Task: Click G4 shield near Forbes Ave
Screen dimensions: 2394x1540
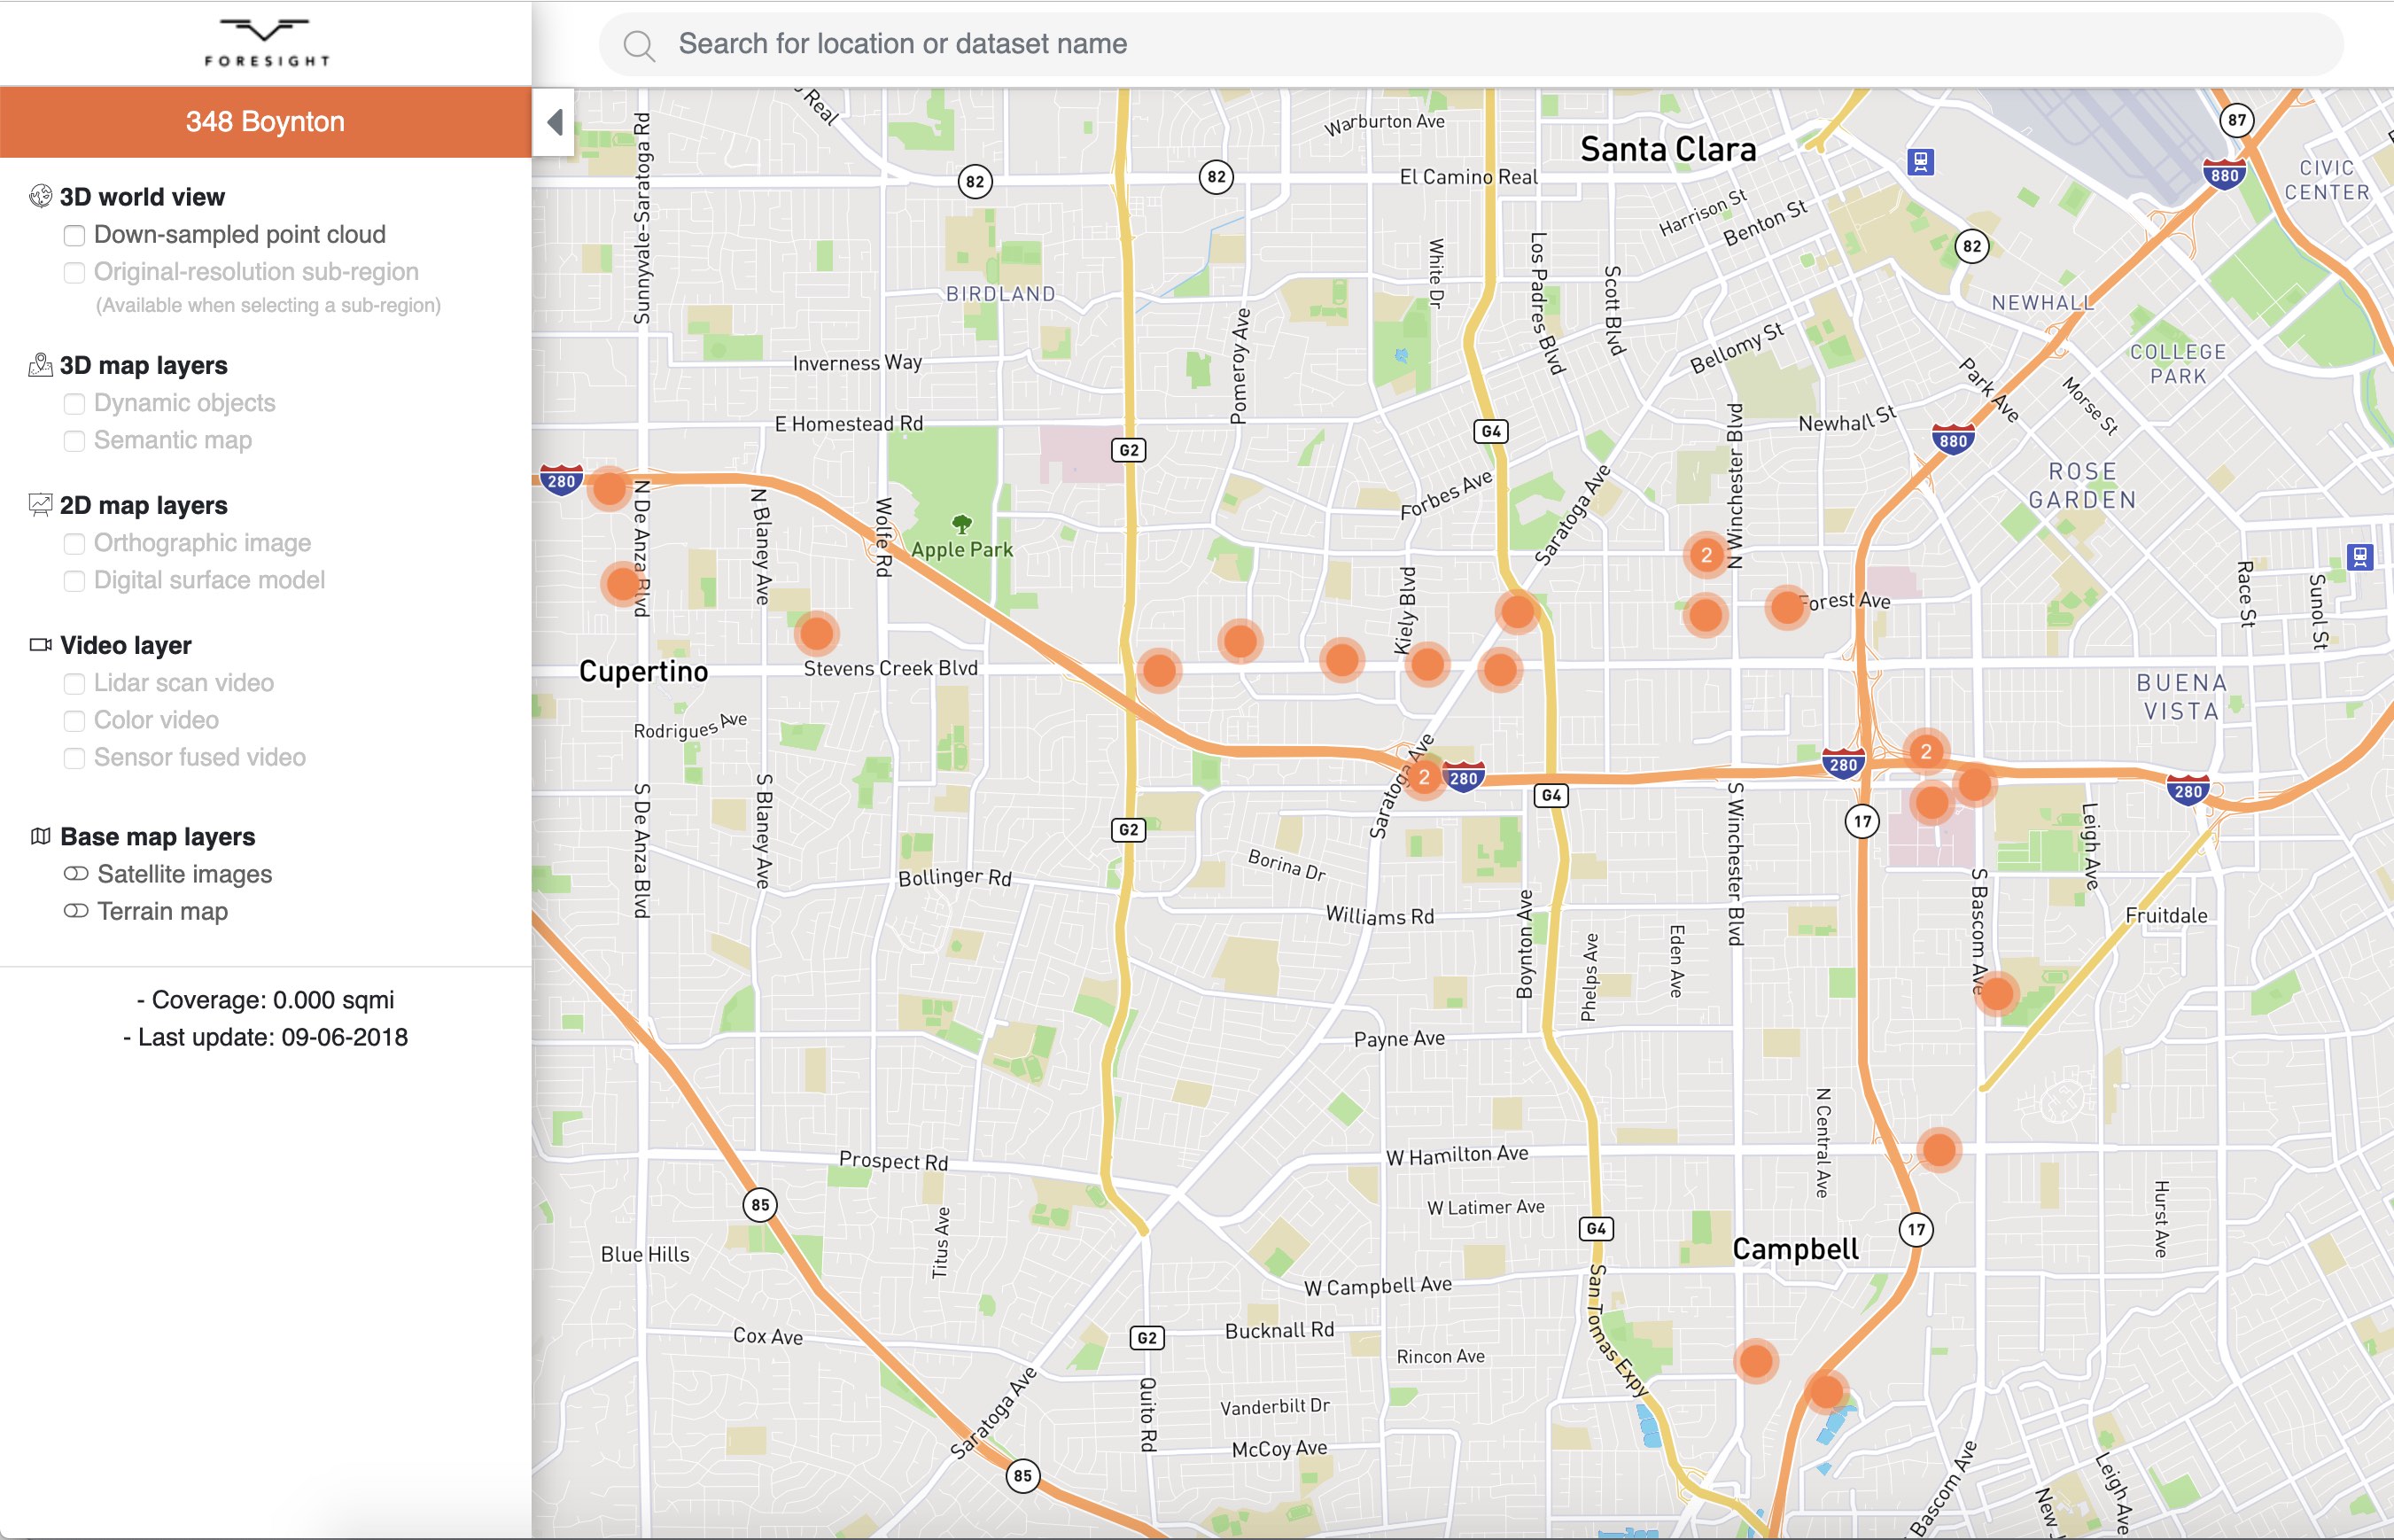Action: (1491, 431)
